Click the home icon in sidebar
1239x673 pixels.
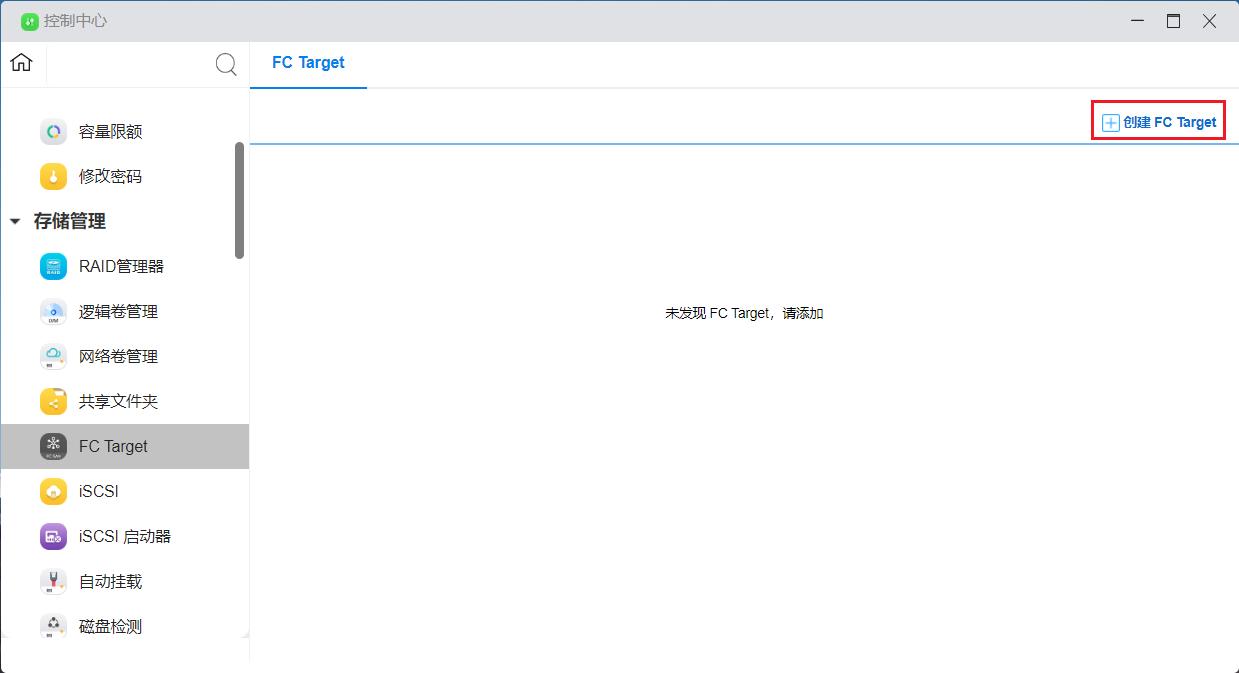coord(21,63)
